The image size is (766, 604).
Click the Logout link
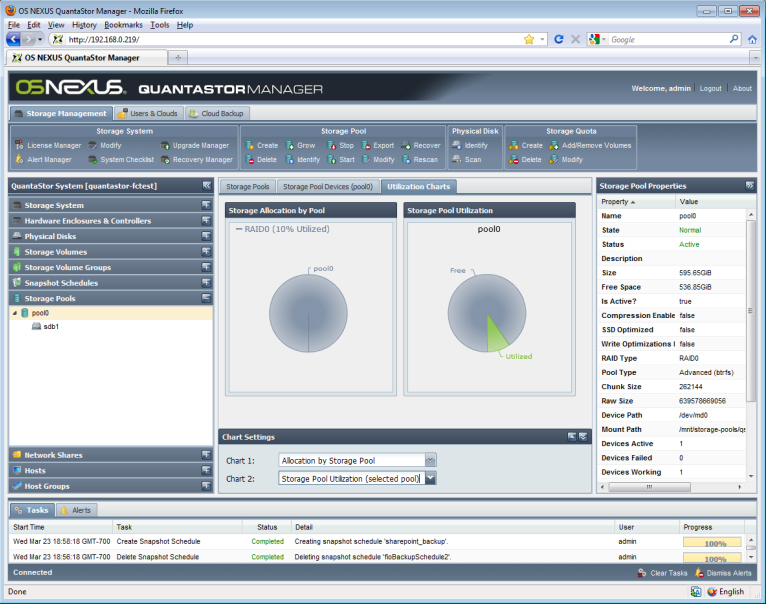(x=710, y=88)
